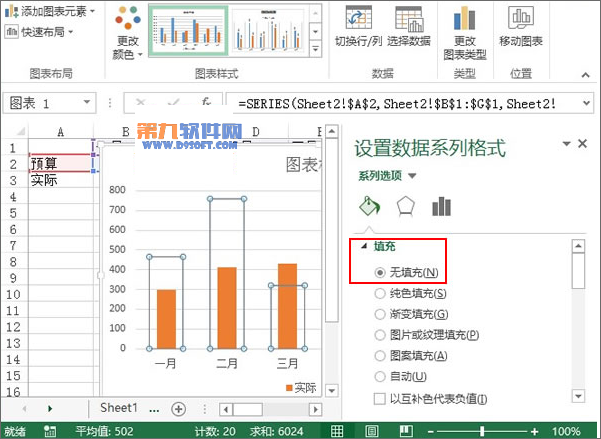This screenshot has width=601, height=439.
Task: Collapse the ribbon with chevron
Action: [x=585, y=75]
